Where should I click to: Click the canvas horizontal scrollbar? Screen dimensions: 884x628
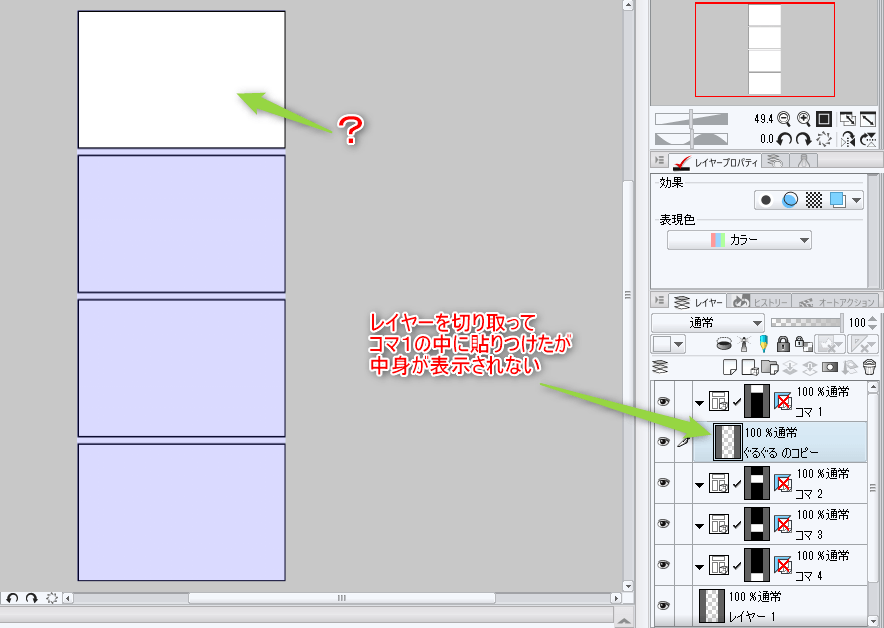[342, 598]
